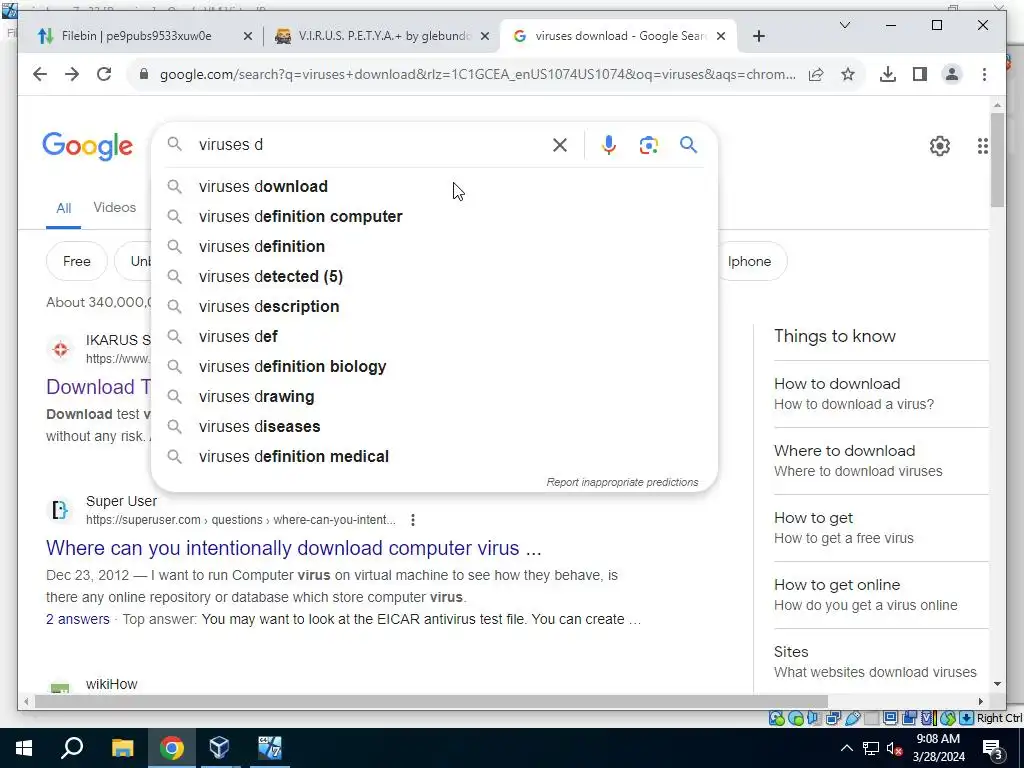
Task: Pick the bare 'viruses definition' suggestion
Action: pyautogui.click(x=434, y=246)
